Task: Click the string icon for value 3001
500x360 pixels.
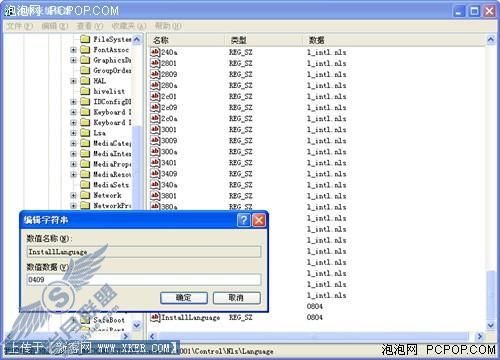Action: [155, 129]
